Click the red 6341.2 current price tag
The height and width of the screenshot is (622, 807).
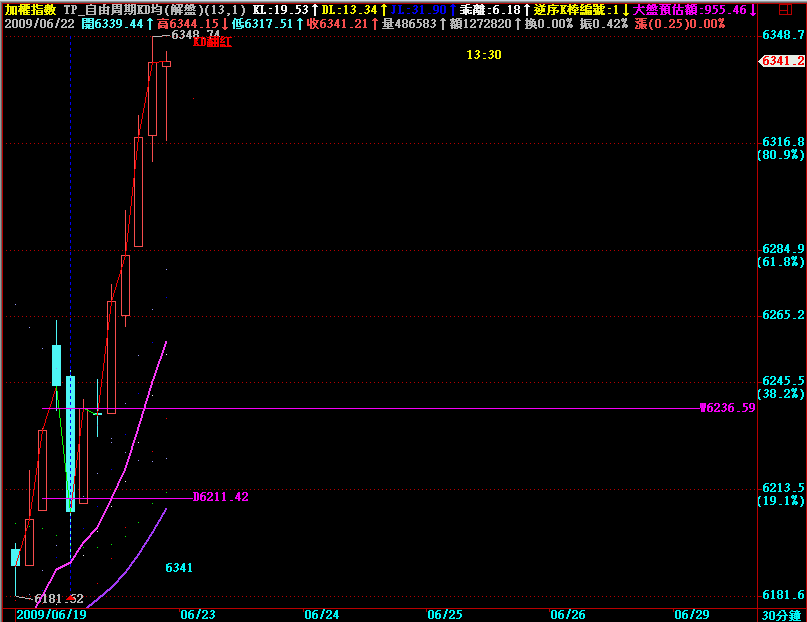tap(782, 61)
